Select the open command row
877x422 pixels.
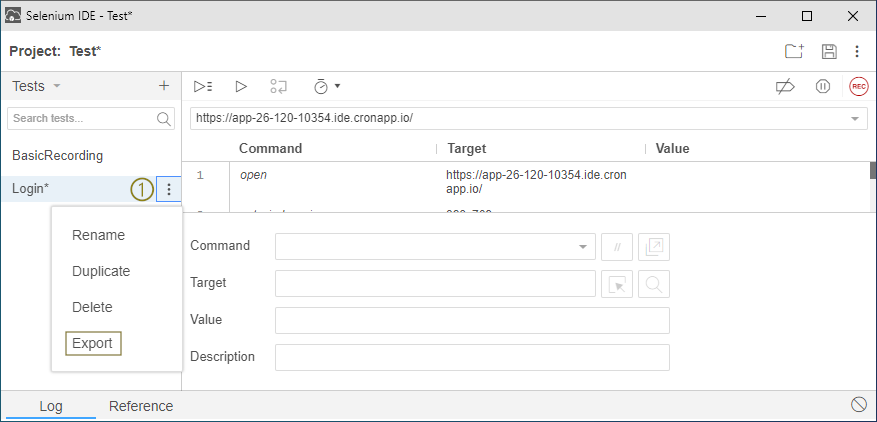coord(526,182)
